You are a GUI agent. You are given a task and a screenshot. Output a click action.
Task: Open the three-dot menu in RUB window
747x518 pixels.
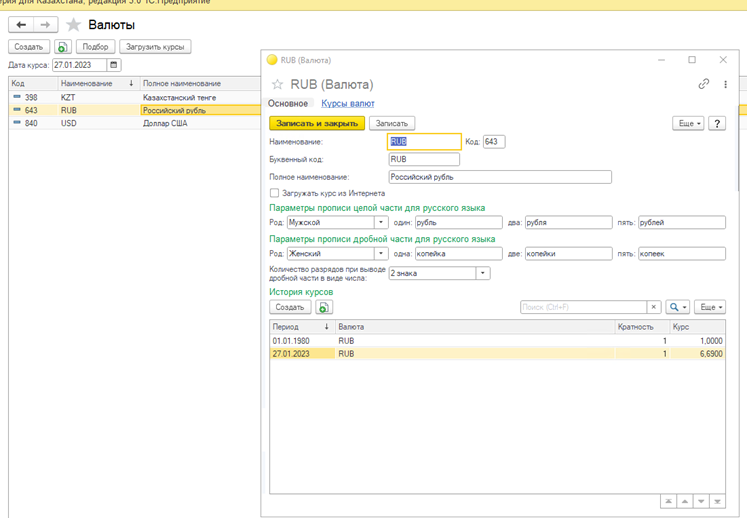click(726, 85)
